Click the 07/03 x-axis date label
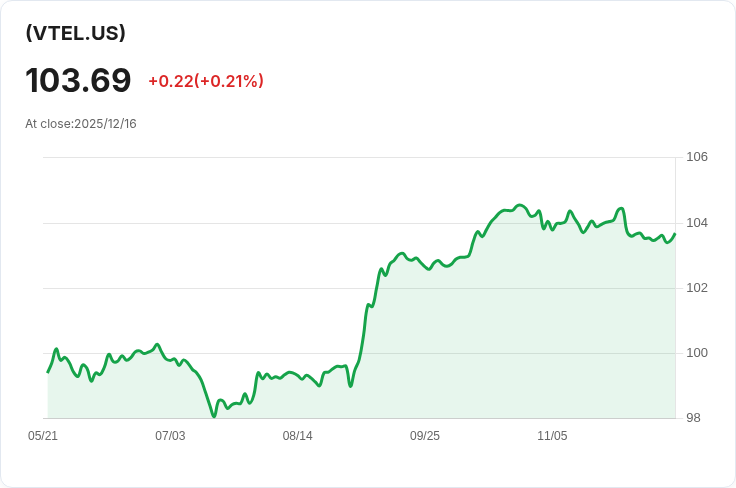This screenshot has height=488, width=736. click(x=170, y=436)
